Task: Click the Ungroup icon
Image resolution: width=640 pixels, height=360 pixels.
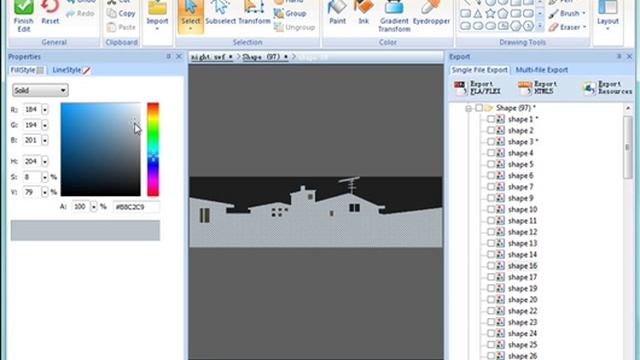Action: [279, 27]
